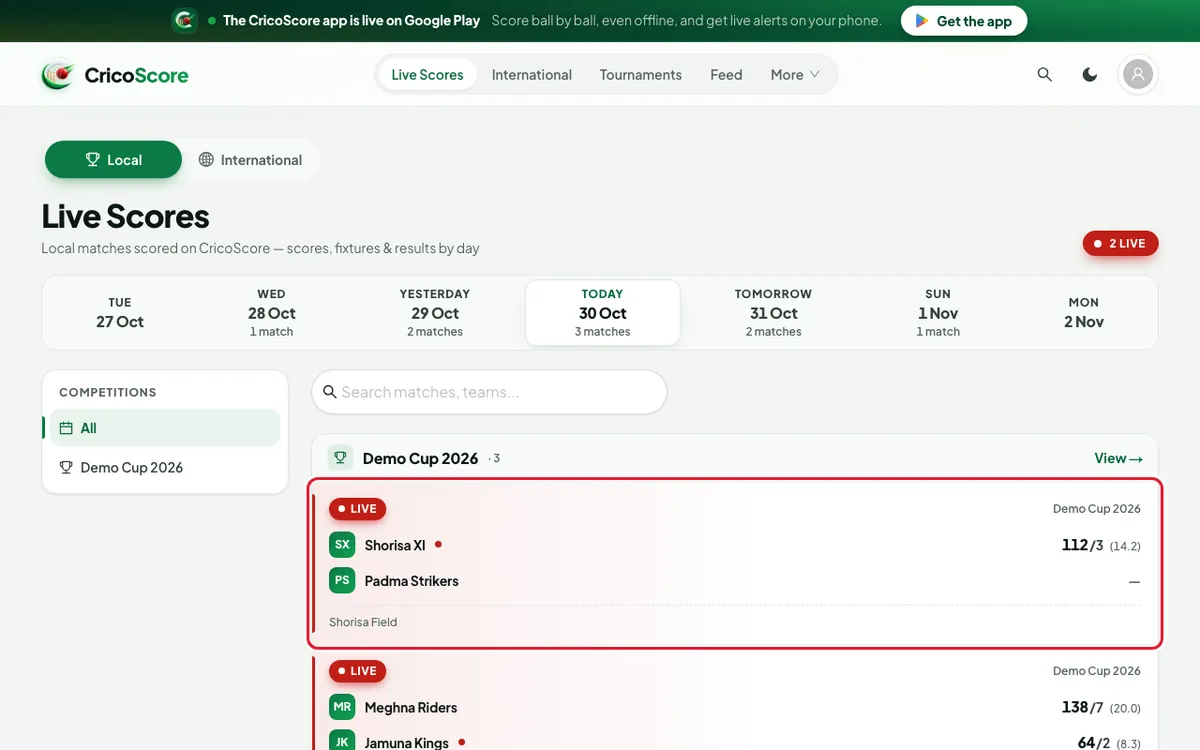The image size is (1200, 750).
Task: Click the CricoScore app icon in banner
Action: click(184, 20)
